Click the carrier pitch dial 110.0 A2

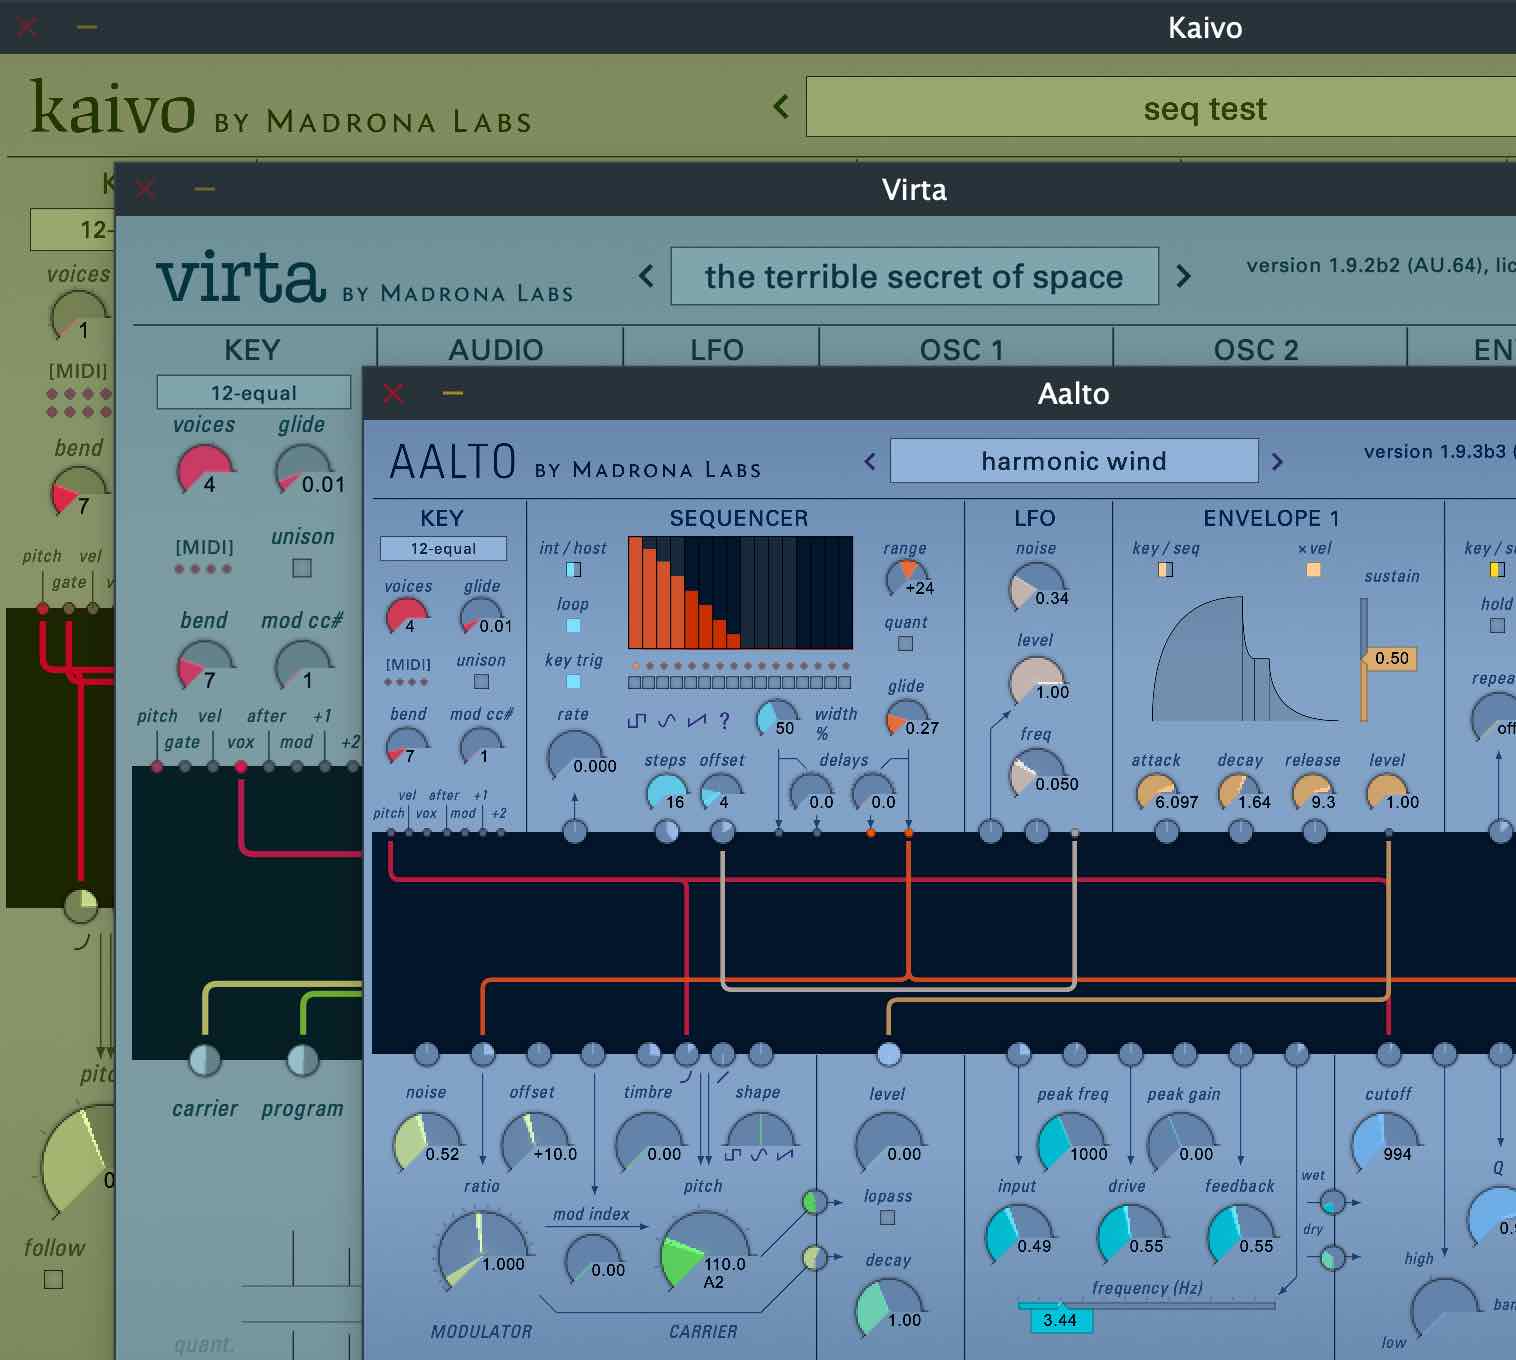click(705, 1250)
